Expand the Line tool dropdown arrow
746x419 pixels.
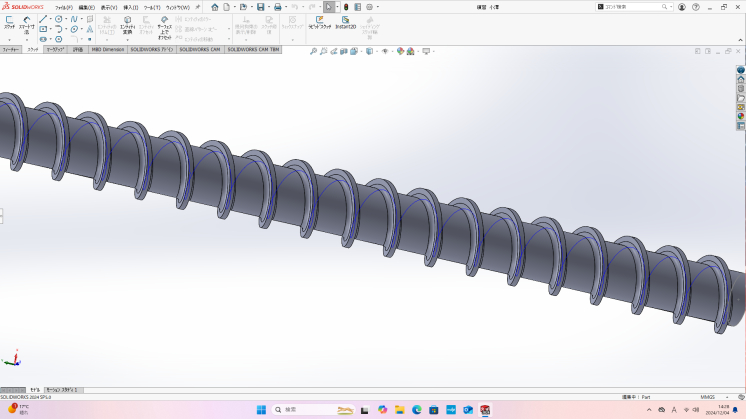coord(50,19)
